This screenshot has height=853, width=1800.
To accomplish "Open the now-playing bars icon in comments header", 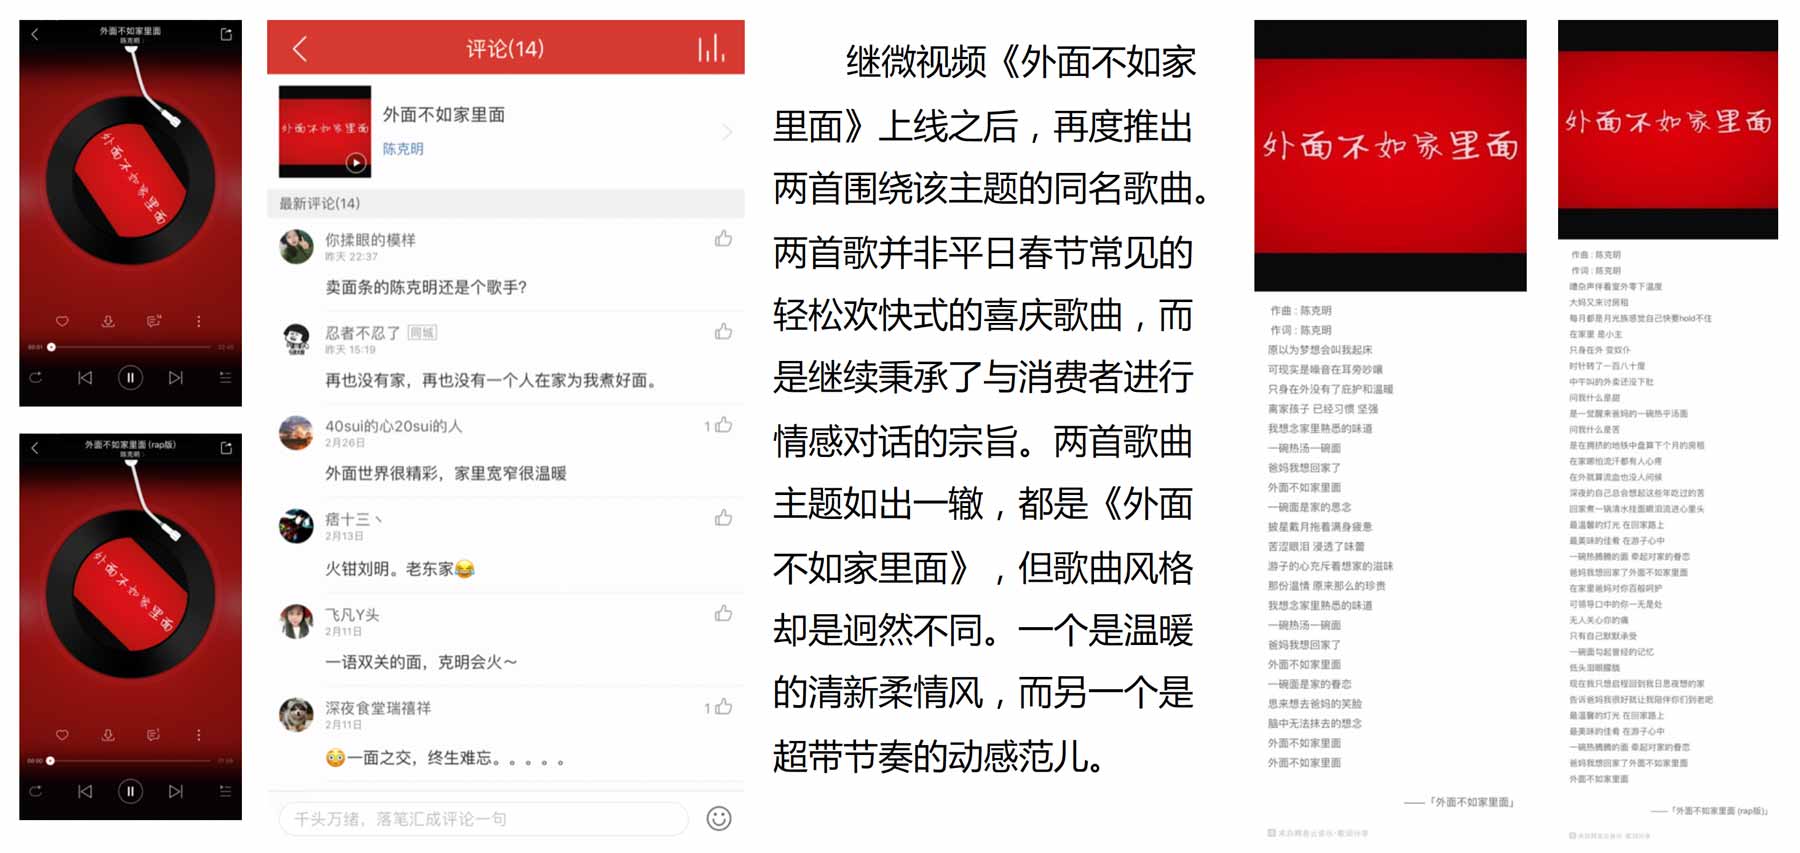I will (x=711, y=48).
